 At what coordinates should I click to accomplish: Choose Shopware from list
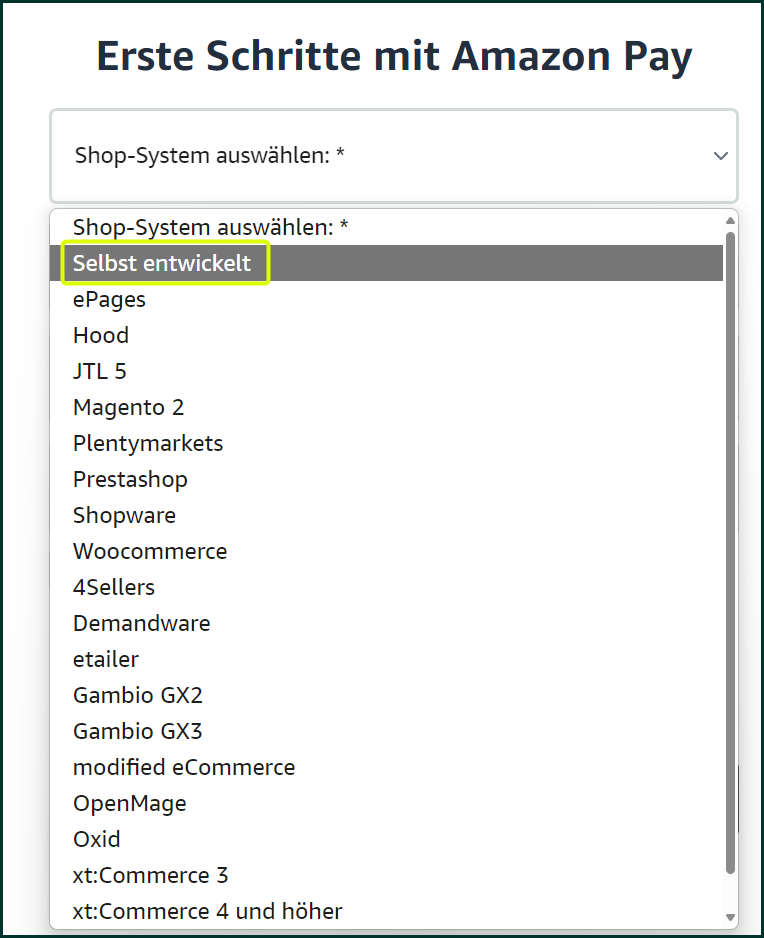(x=386, y=515)
